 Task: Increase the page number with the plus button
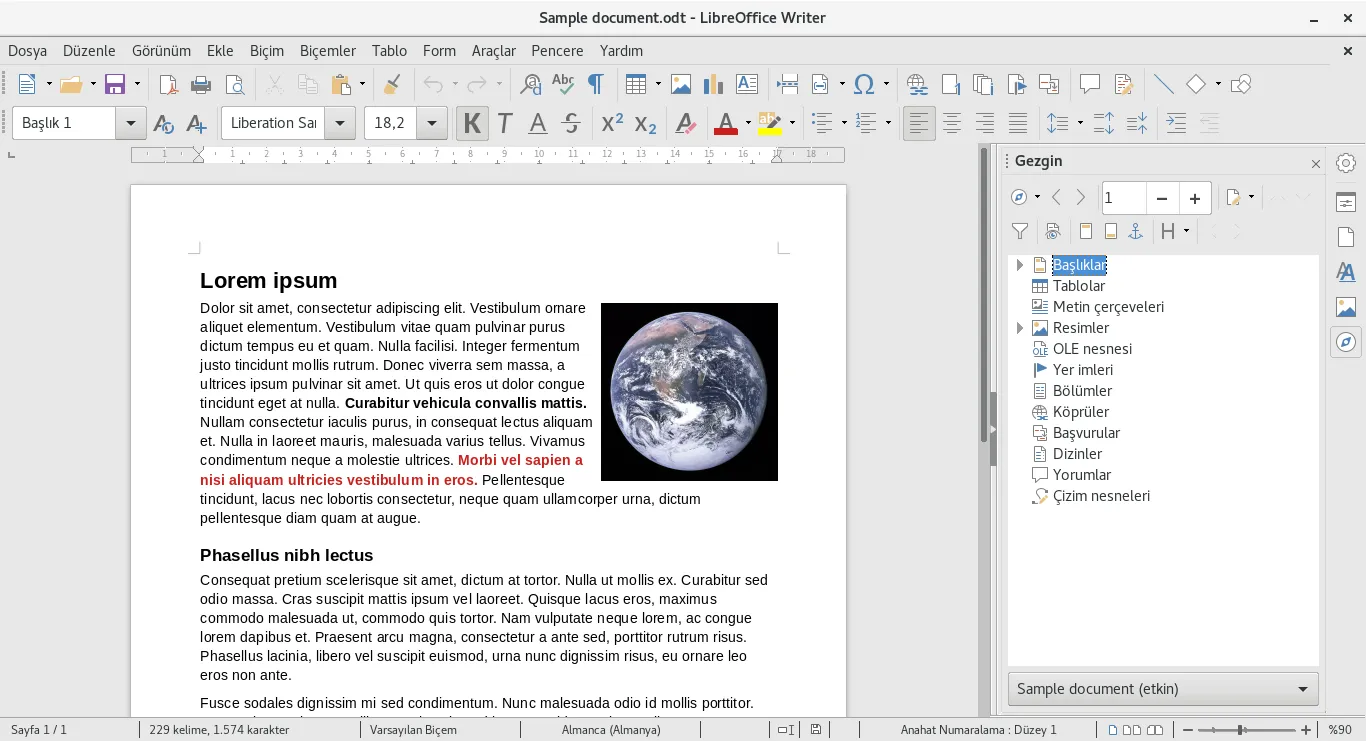click(x=1195, y=198)
